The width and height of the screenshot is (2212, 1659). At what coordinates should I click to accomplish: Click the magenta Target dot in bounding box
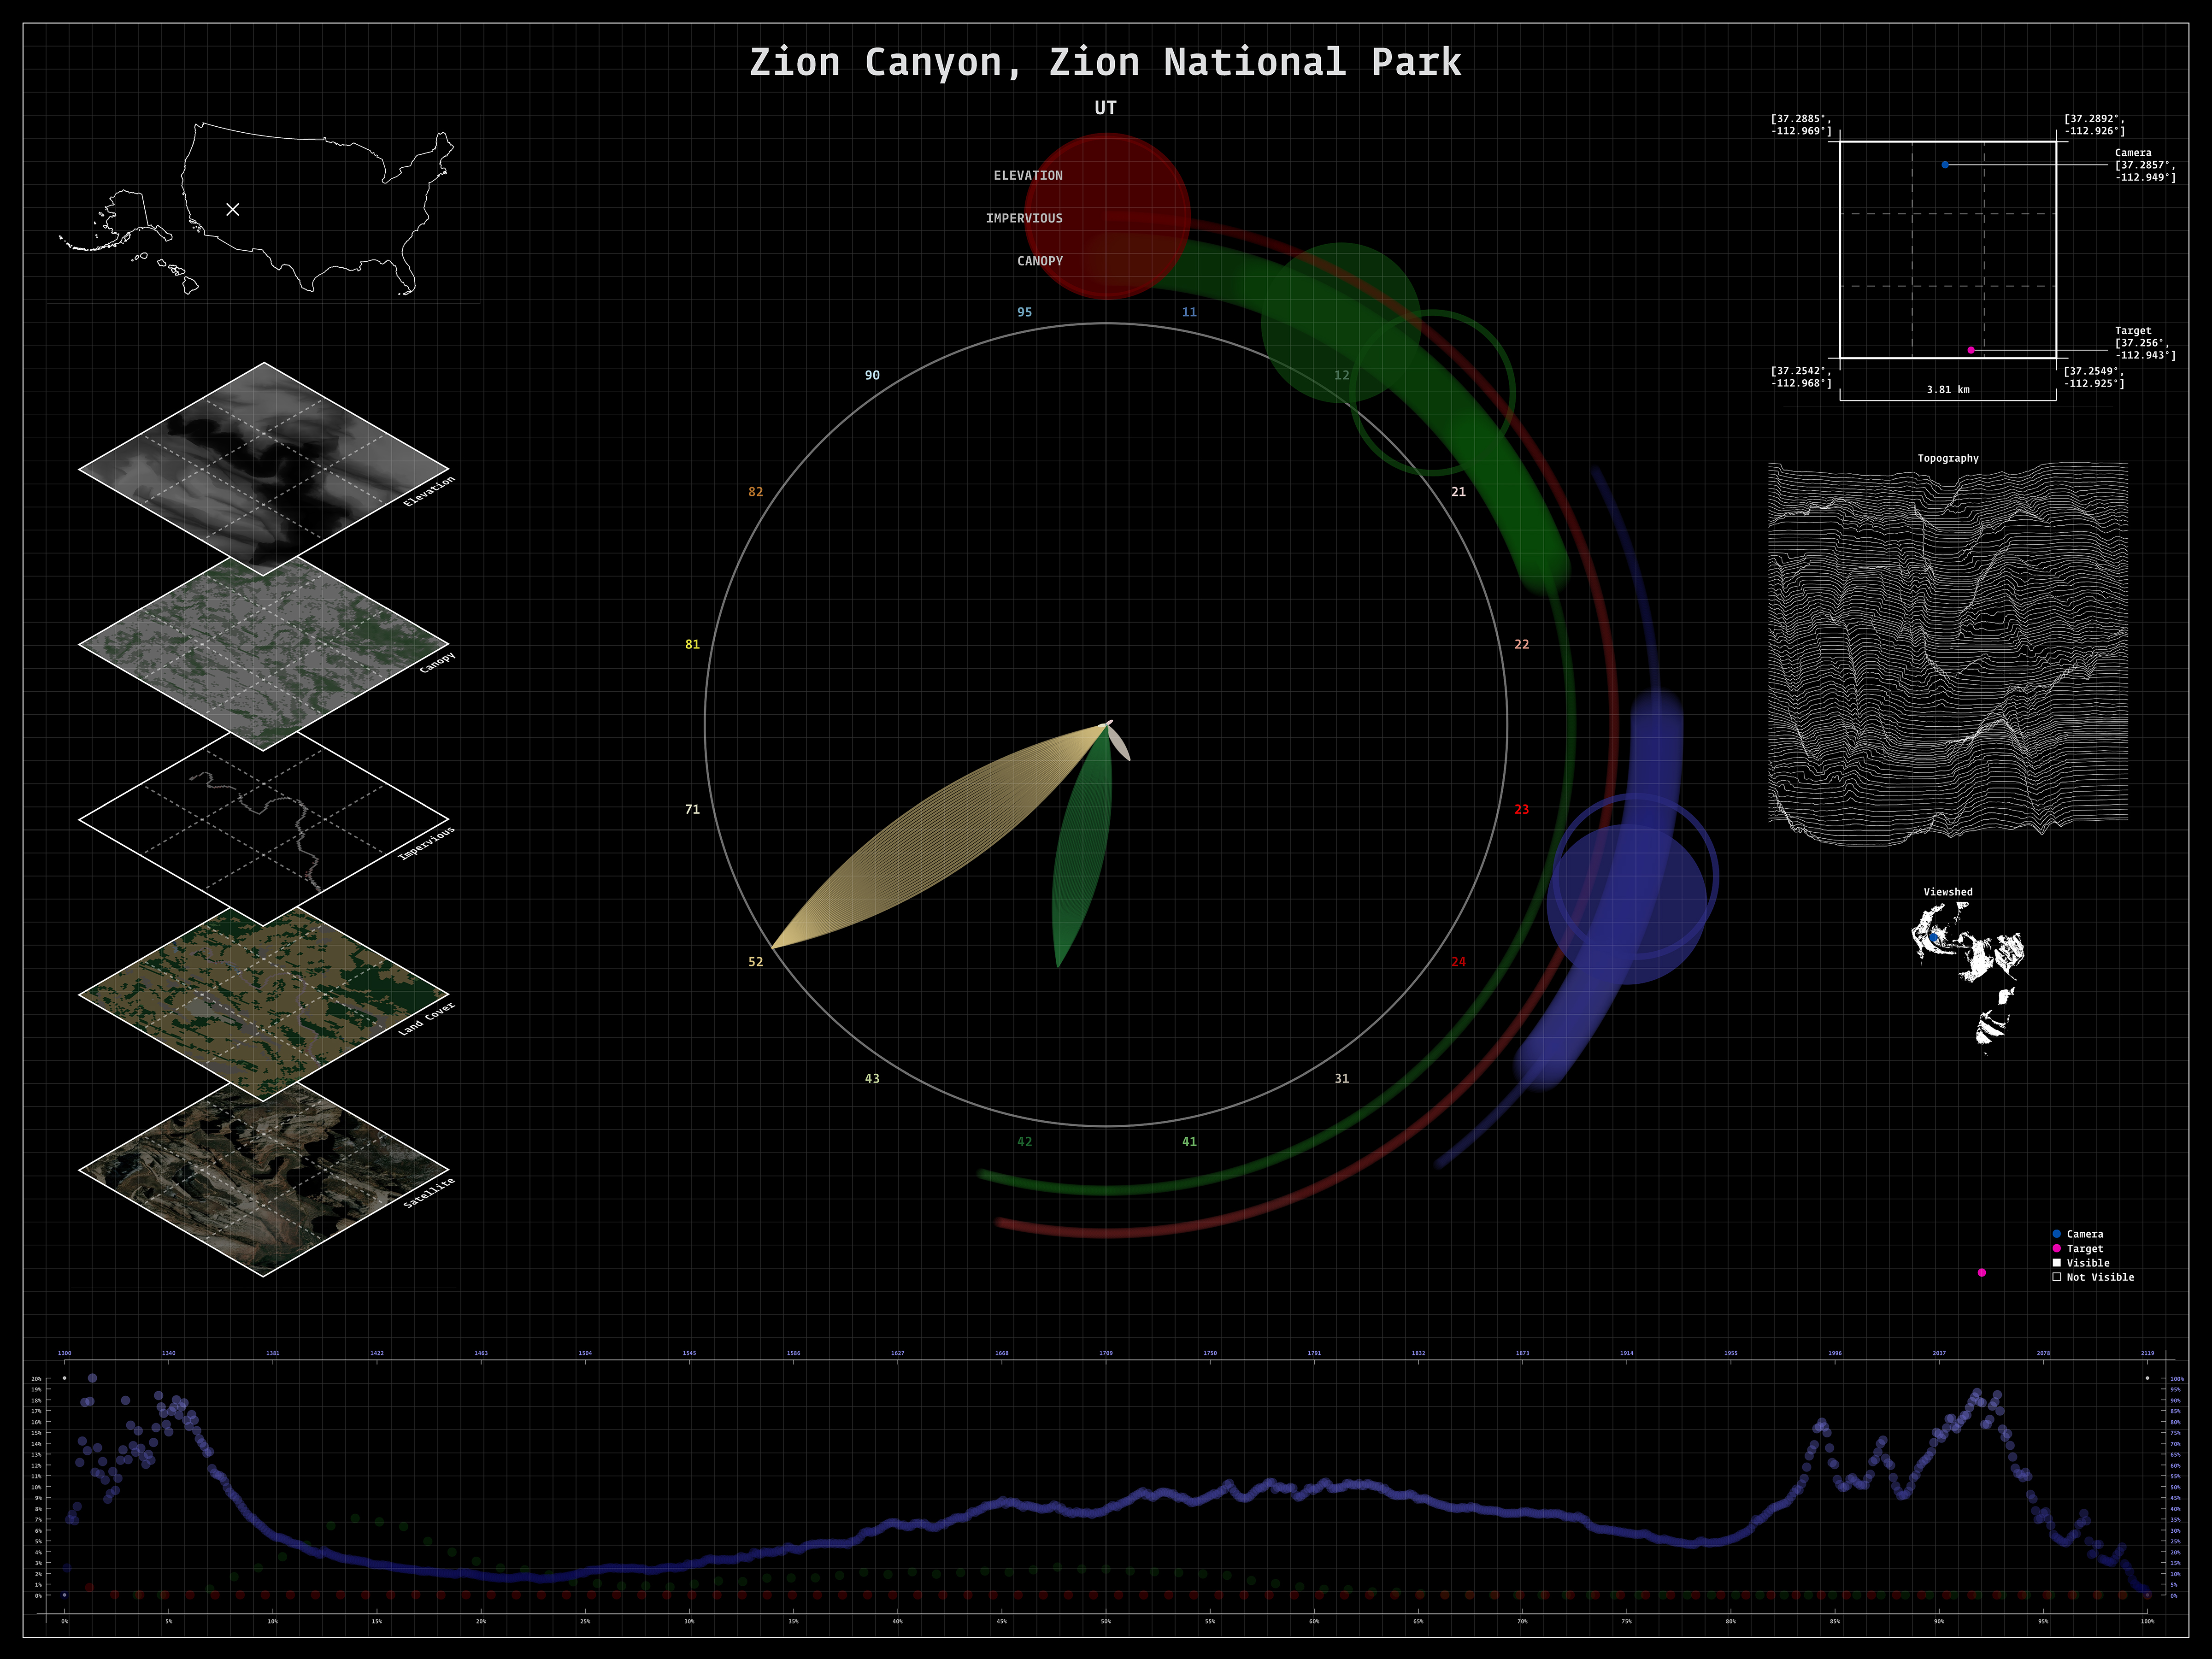1971,350
